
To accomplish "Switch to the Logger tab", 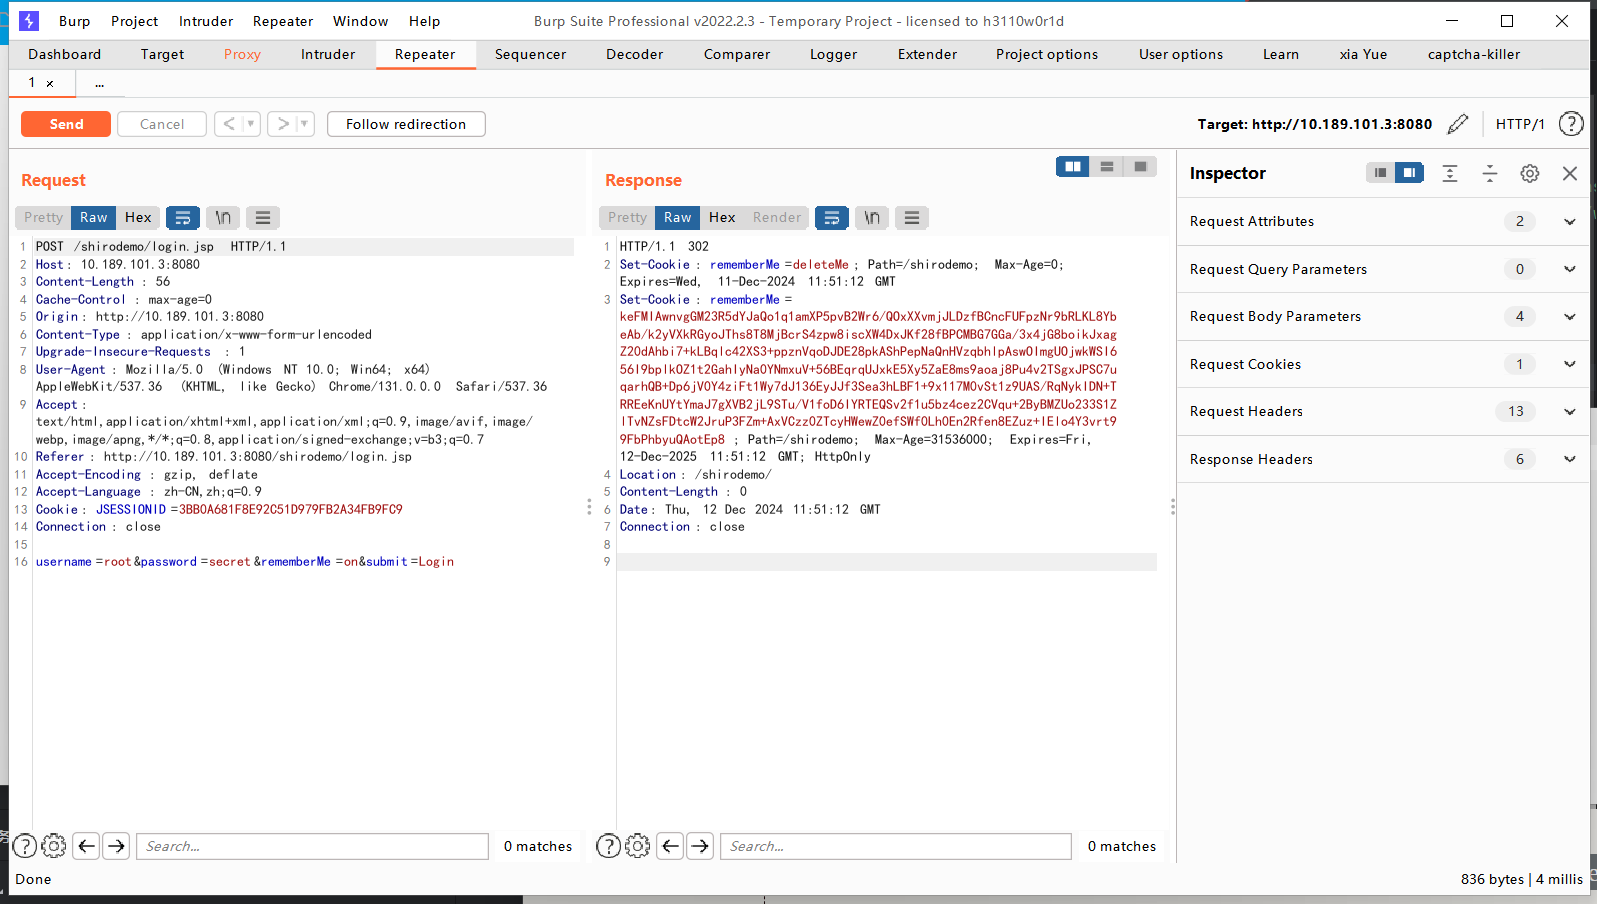I will [x=834, y=54].
